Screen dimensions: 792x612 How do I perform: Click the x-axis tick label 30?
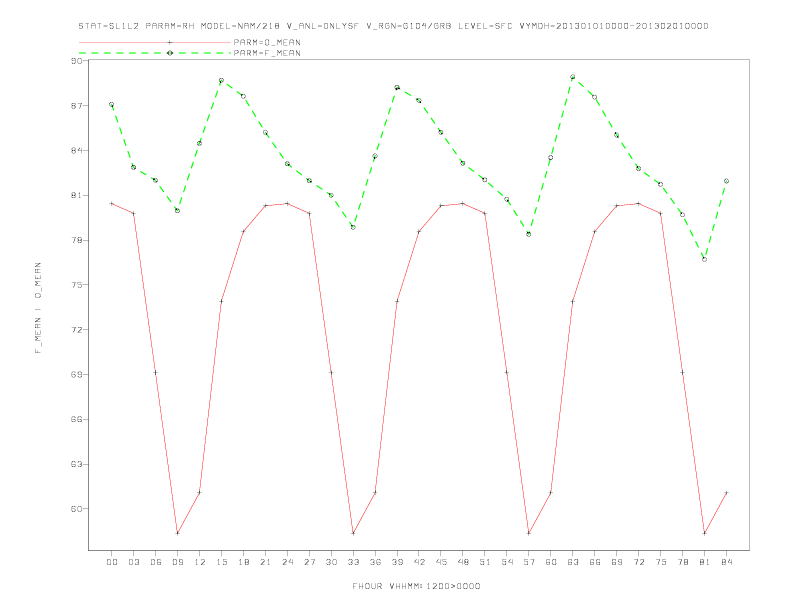[331, 562]
